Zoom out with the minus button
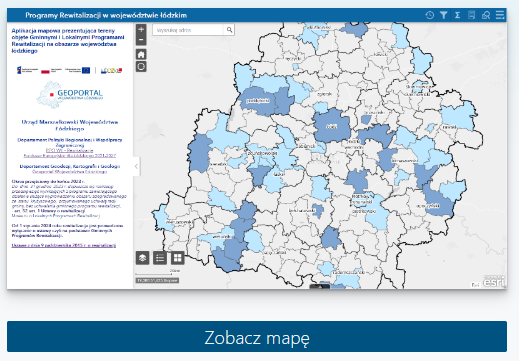 click(141, 40)
